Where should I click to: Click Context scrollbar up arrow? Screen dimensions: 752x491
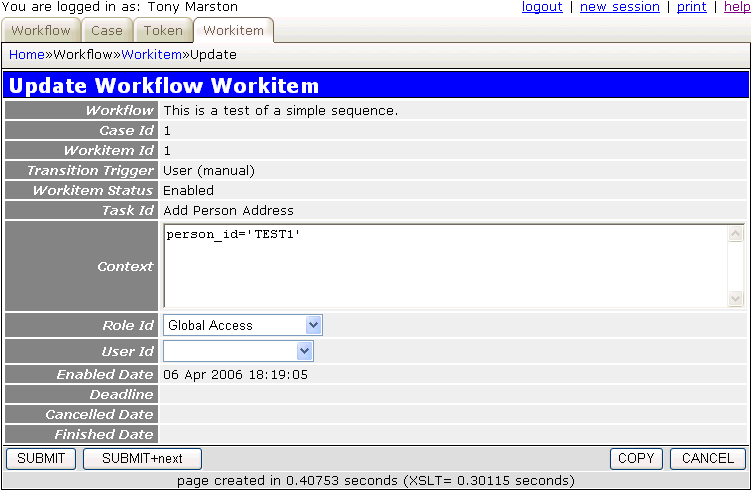point(736,234)
